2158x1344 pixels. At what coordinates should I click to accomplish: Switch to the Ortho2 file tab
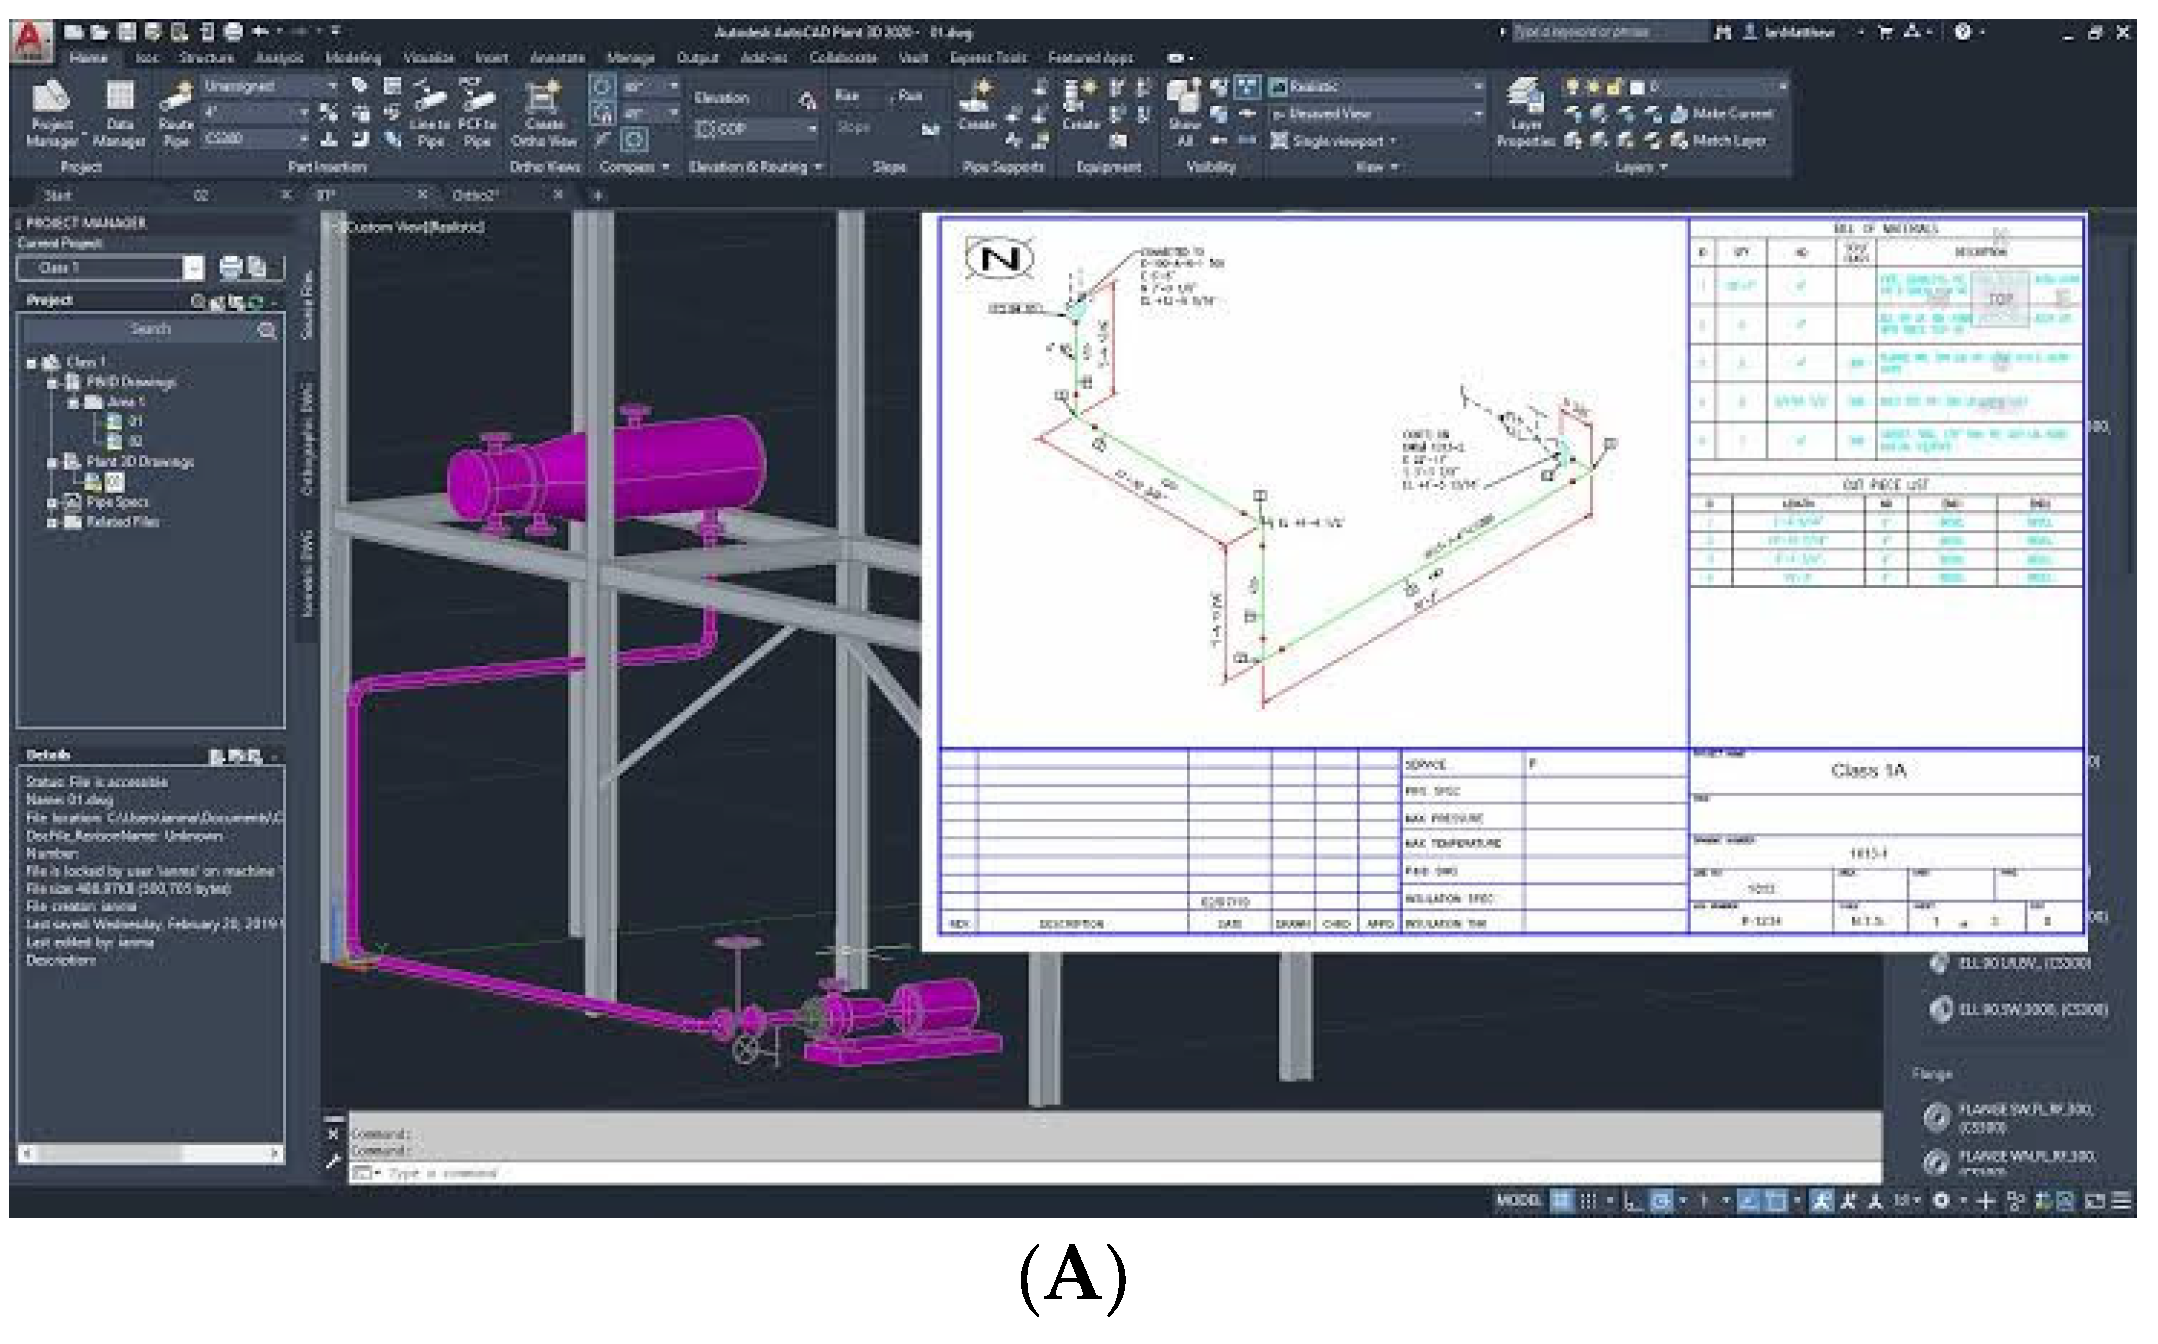tap(475, 196)
